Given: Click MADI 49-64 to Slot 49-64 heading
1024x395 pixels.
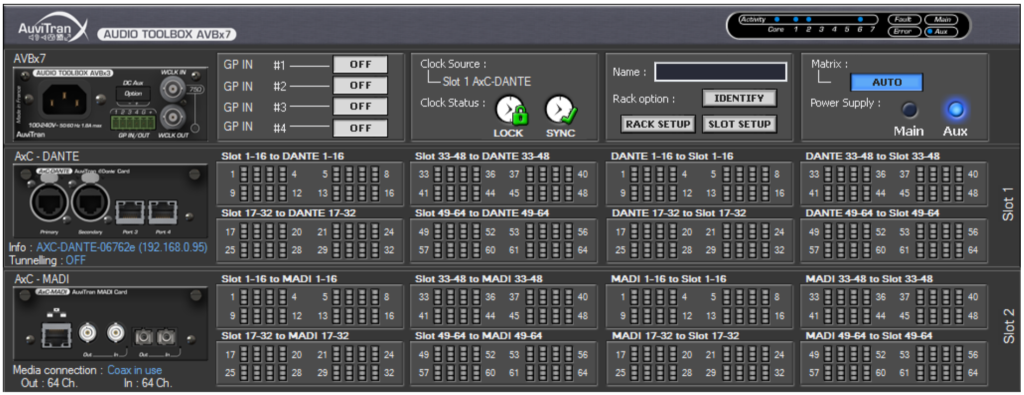Looking at the screenshot, I should tap(869, 336).
